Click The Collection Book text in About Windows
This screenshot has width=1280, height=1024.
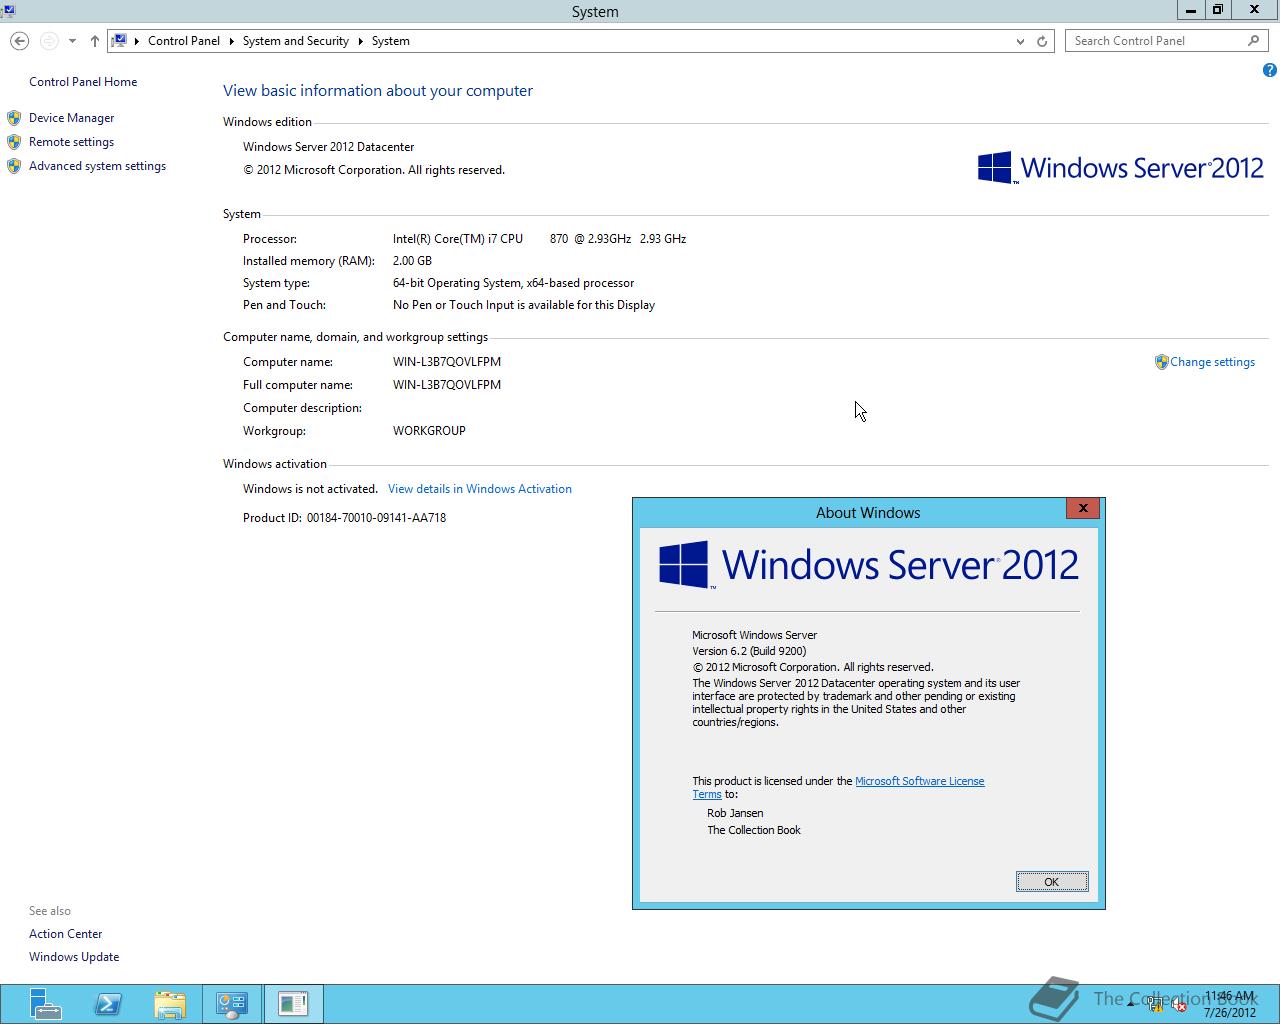(x=754, y=830)
